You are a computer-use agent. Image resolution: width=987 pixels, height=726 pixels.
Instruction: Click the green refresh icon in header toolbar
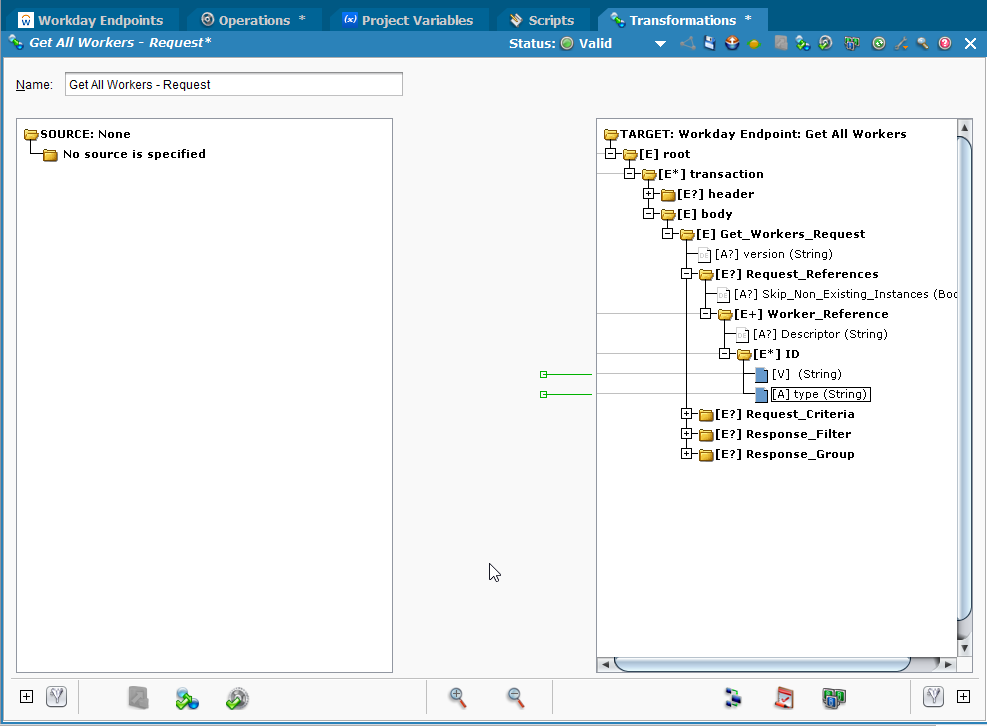tap(878, 44)
